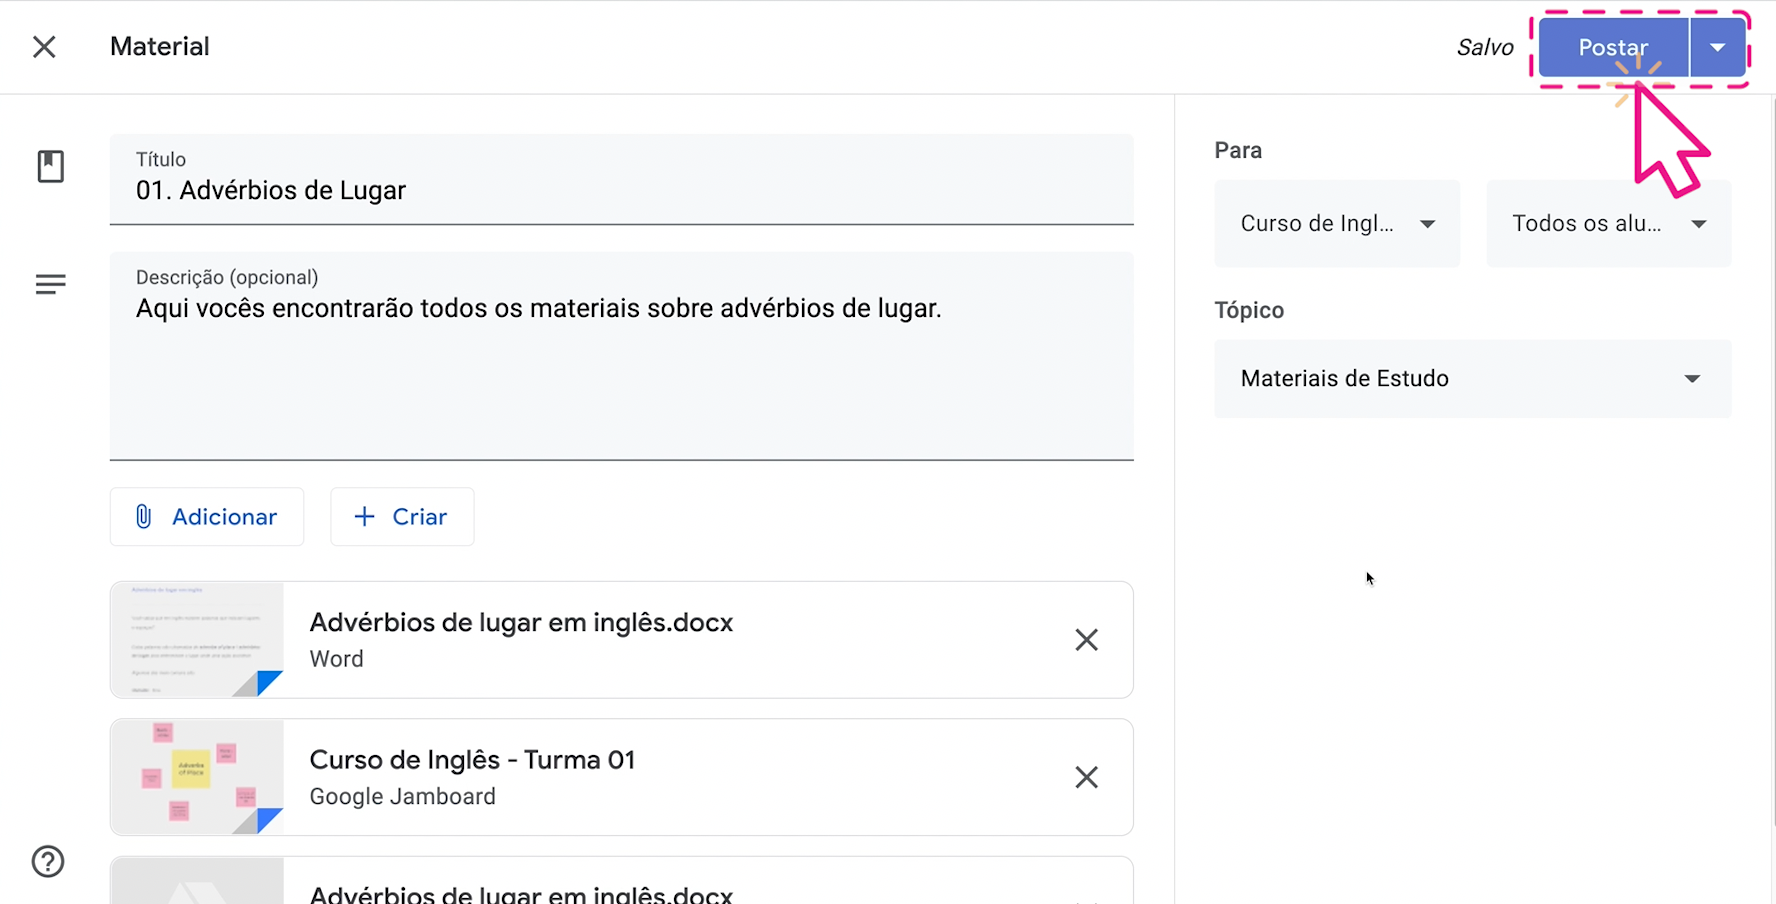Screen dimensions: 1776x904
Task: Open the Word document thumbnail
Action: 197,640
